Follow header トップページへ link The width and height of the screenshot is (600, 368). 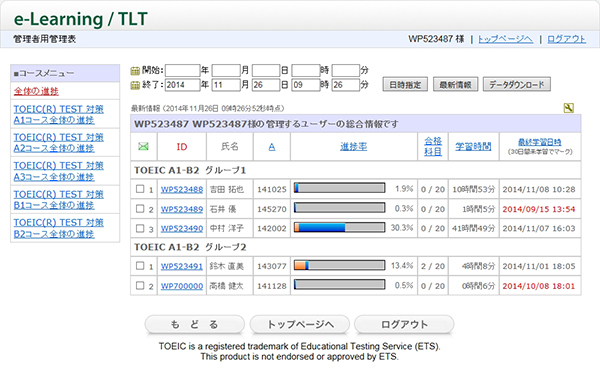[x=505, y=39]
